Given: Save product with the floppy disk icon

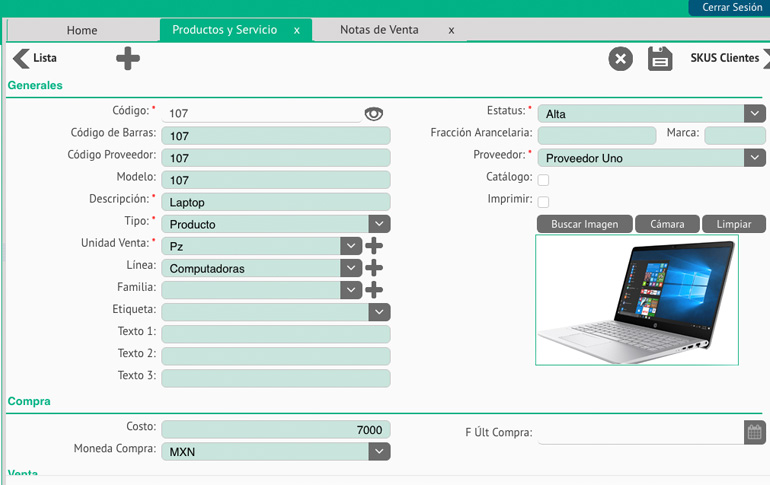Looking at the screenshot, I should [x=660, y=59].
